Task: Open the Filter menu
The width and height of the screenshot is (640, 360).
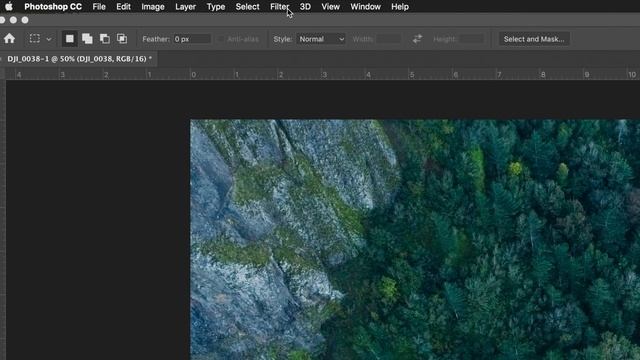Action: [279, 7]
